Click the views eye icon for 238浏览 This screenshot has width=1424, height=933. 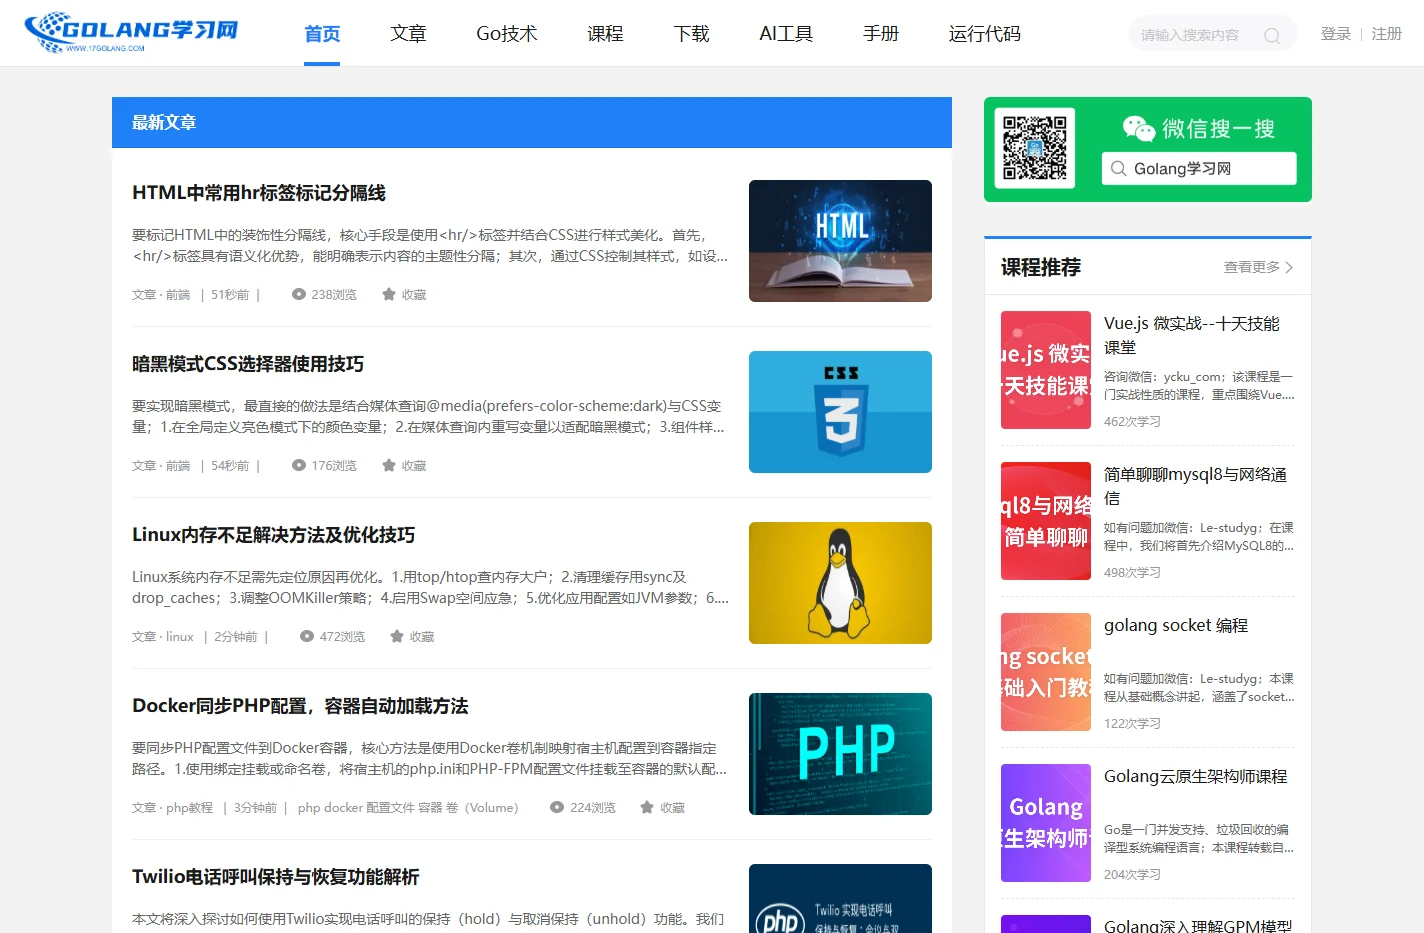[x=299, y=294]
